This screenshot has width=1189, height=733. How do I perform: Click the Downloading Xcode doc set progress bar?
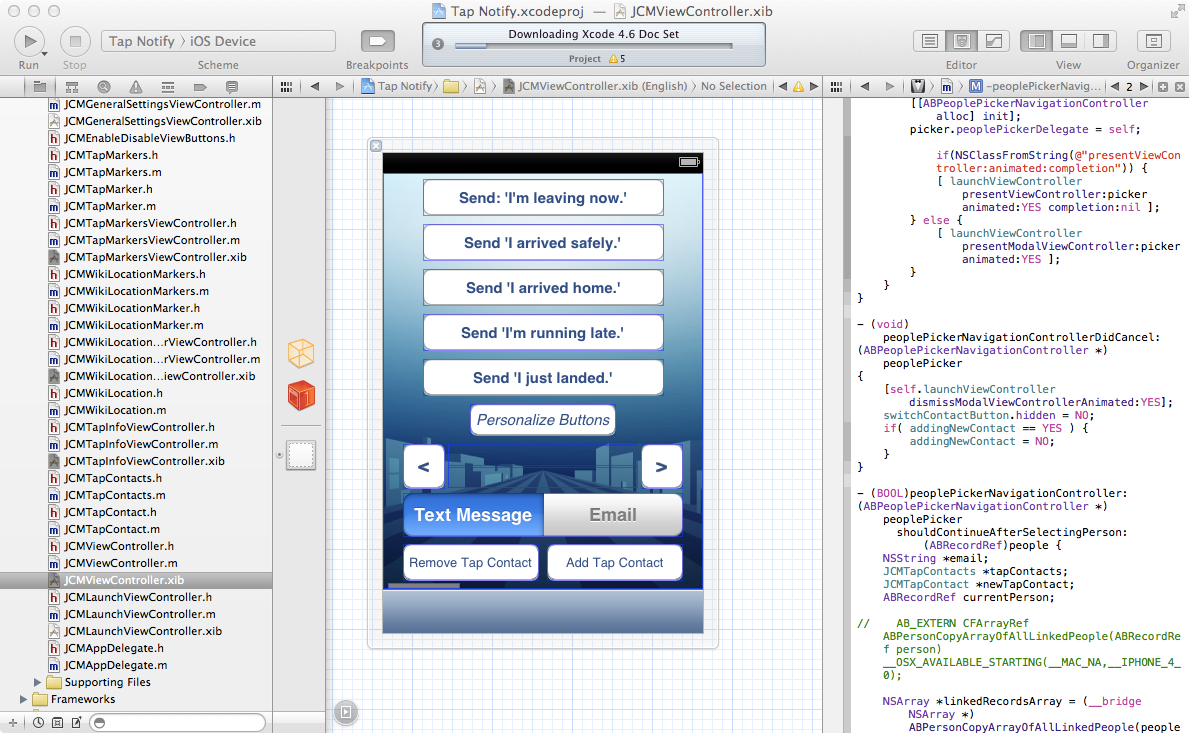[593, 45]
